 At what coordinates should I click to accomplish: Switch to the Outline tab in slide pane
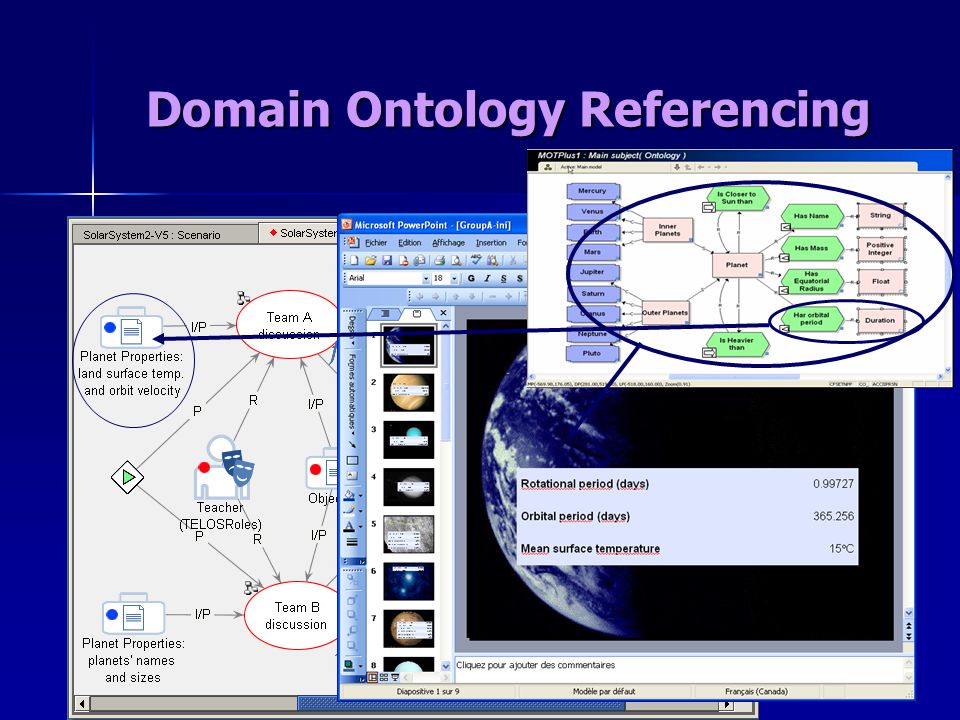click(x=385, y=313)
